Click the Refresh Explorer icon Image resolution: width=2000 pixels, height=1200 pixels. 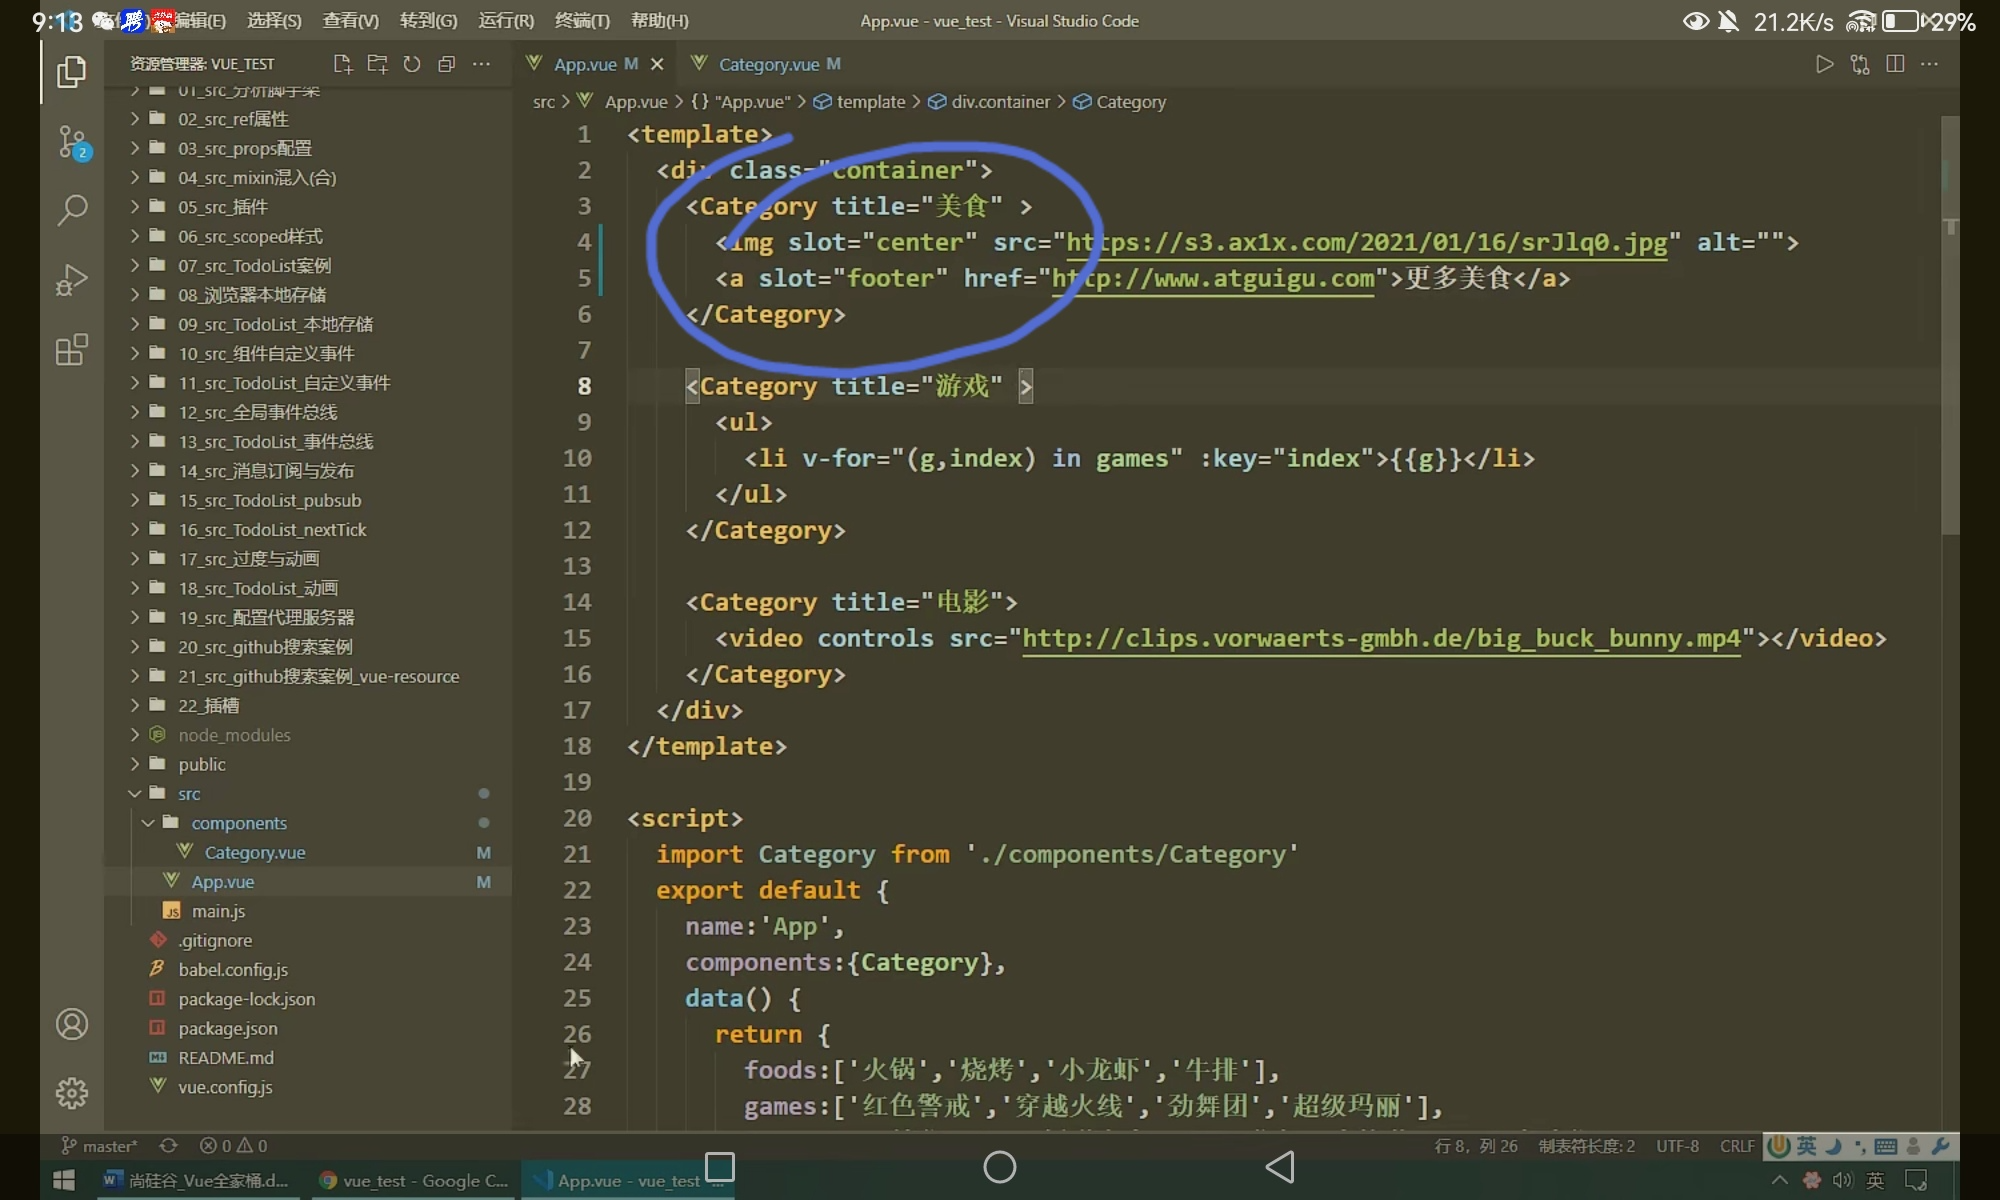[x=412, y=64]
